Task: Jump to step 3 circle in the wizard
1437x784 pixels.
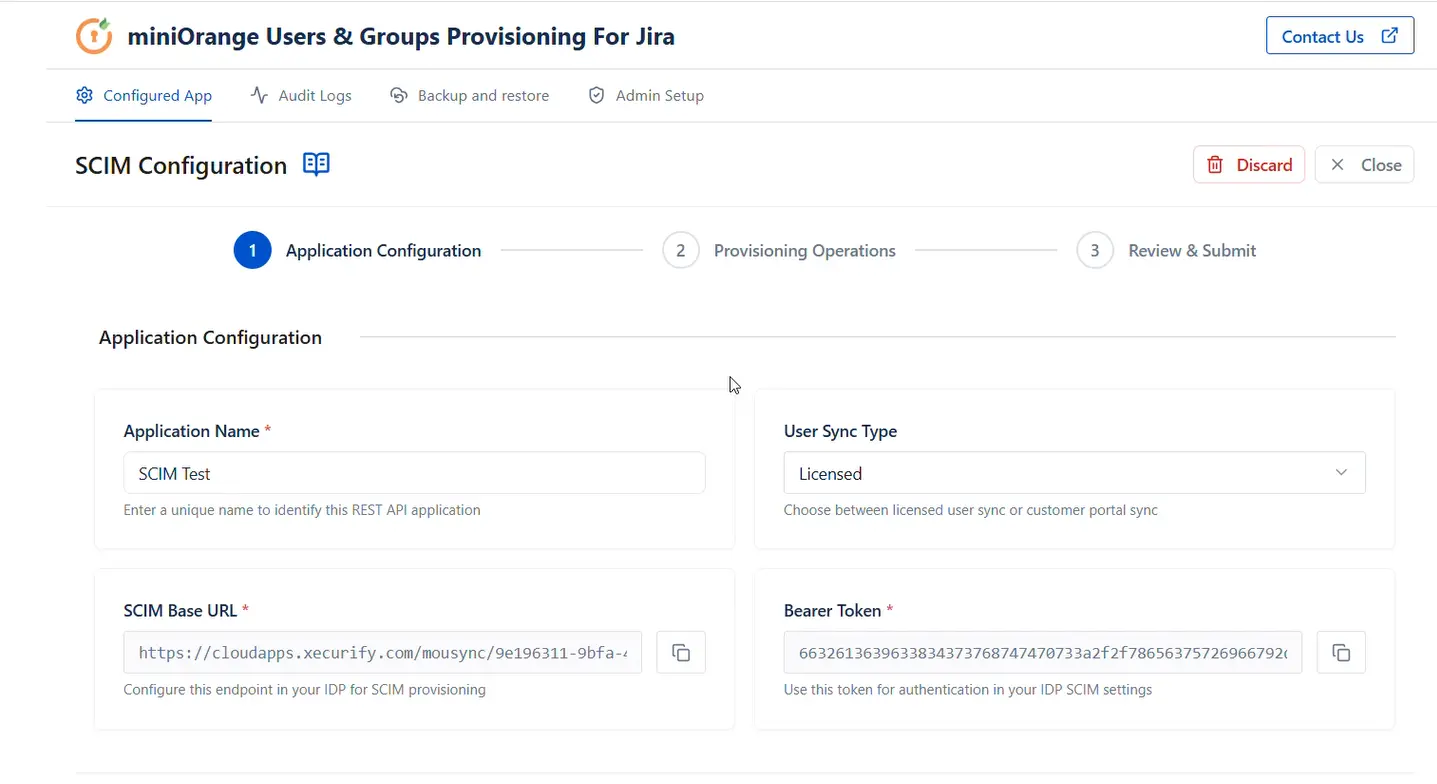Action: (x=1095, y=250)
